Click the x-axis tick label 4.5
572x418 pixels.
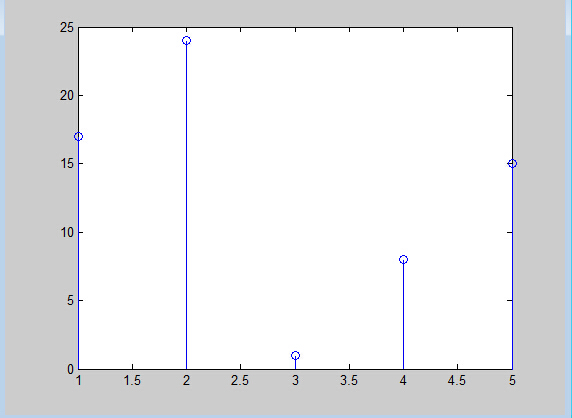pos(457,381)
